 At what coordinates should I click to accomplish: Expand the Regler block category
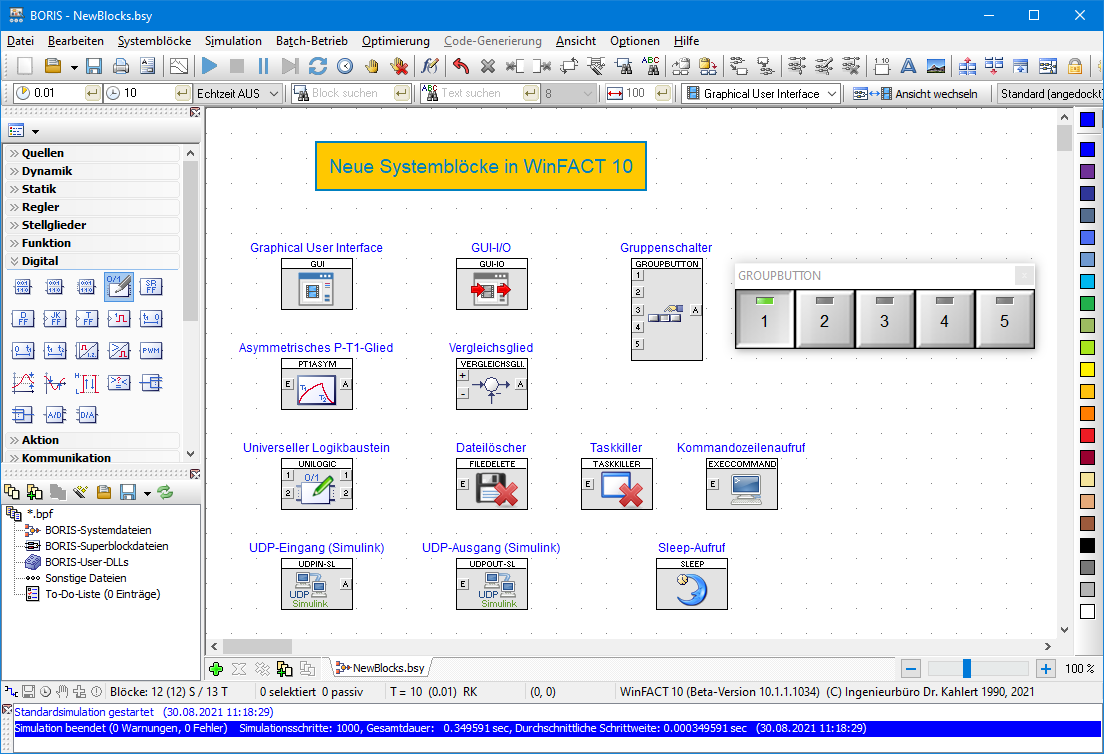[x=92, y=207]
